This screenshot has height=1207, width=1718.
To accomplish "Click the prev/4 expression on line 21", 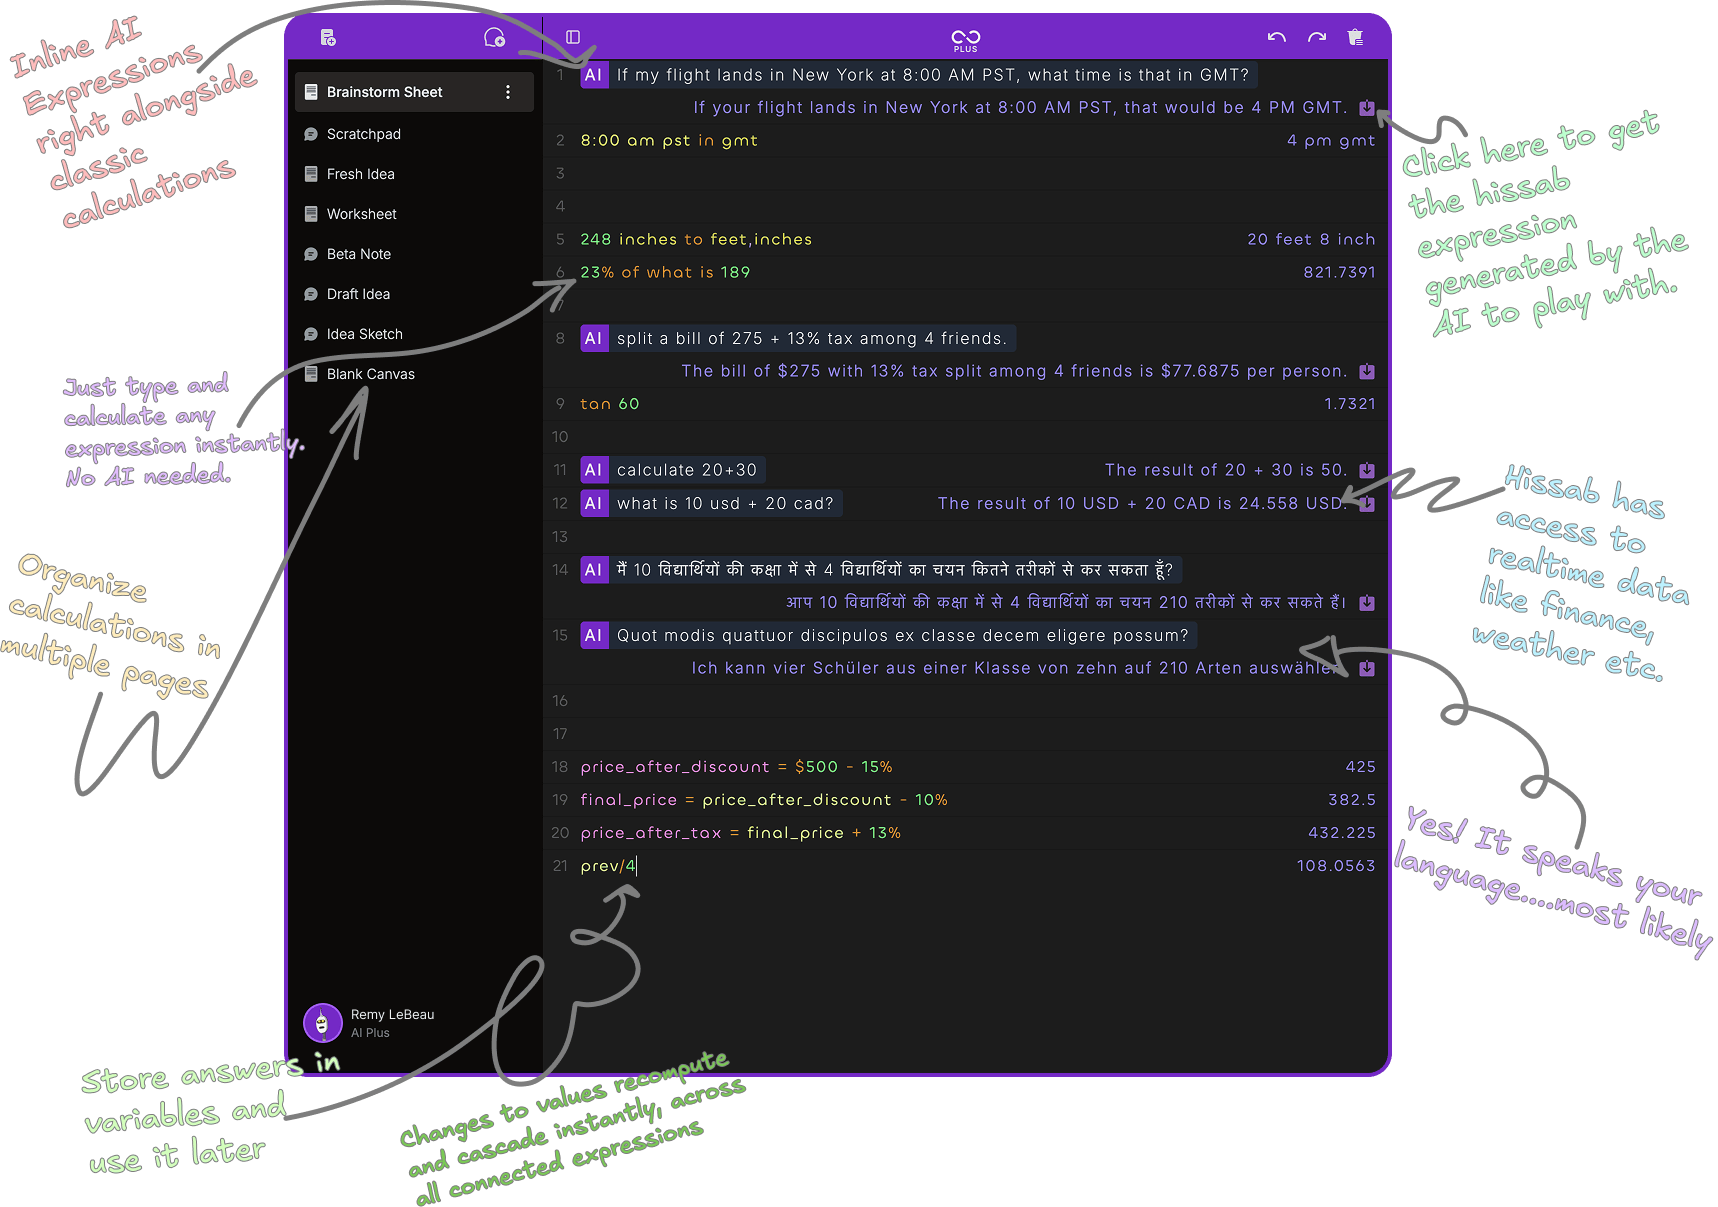I will (607, 866).
